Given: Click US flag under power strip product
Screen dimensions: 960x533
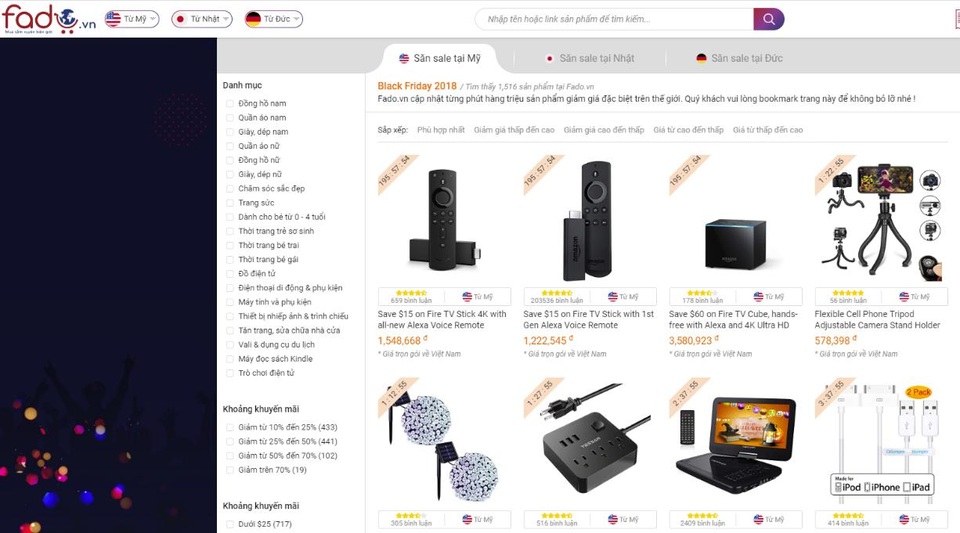Looking at the screenshot, I should (613, 519).
